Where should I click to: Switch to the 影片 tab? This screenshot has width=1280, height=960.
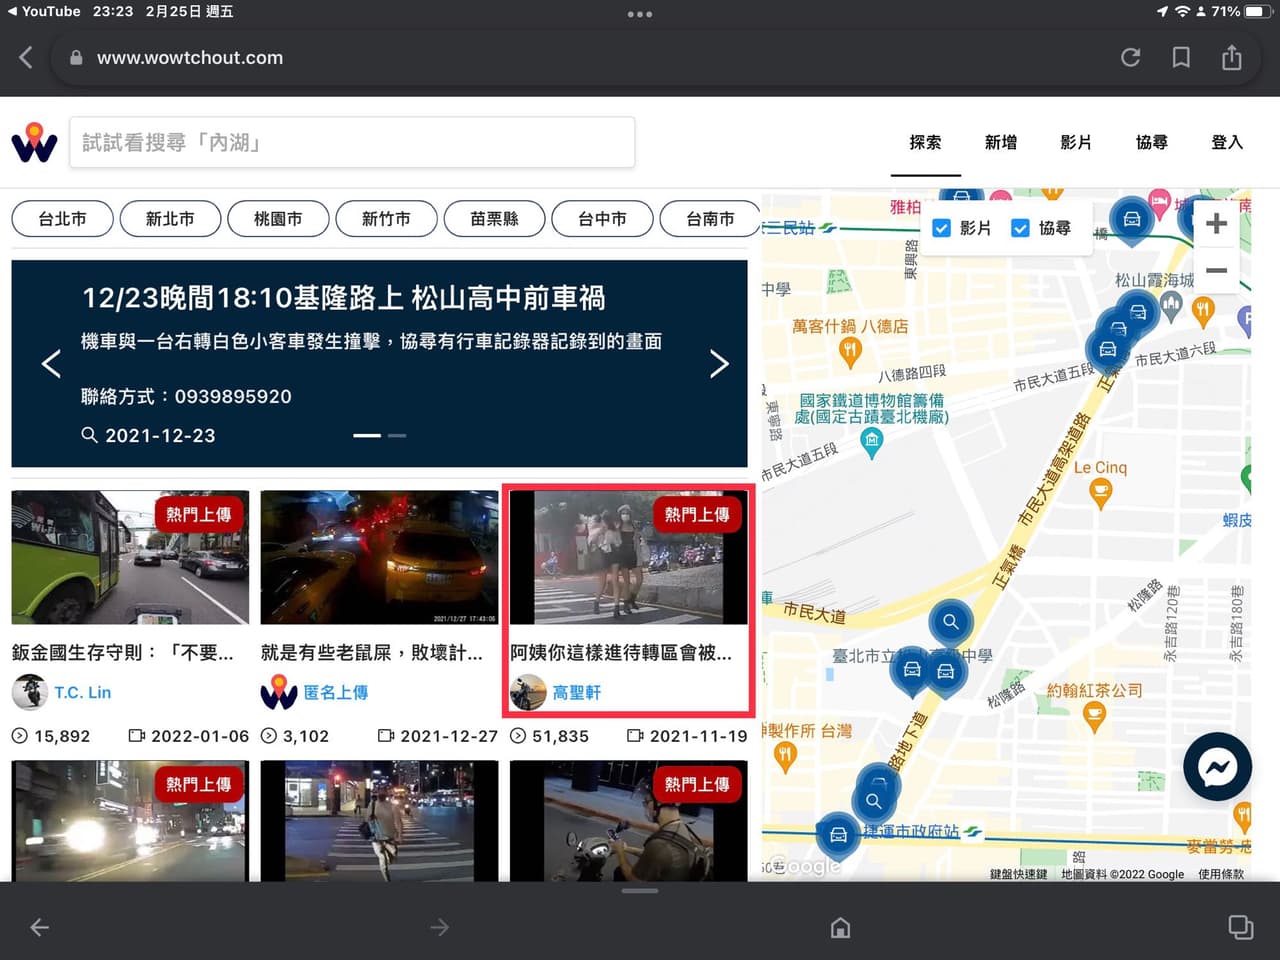pyautogui.click(x=1076, y=142)
